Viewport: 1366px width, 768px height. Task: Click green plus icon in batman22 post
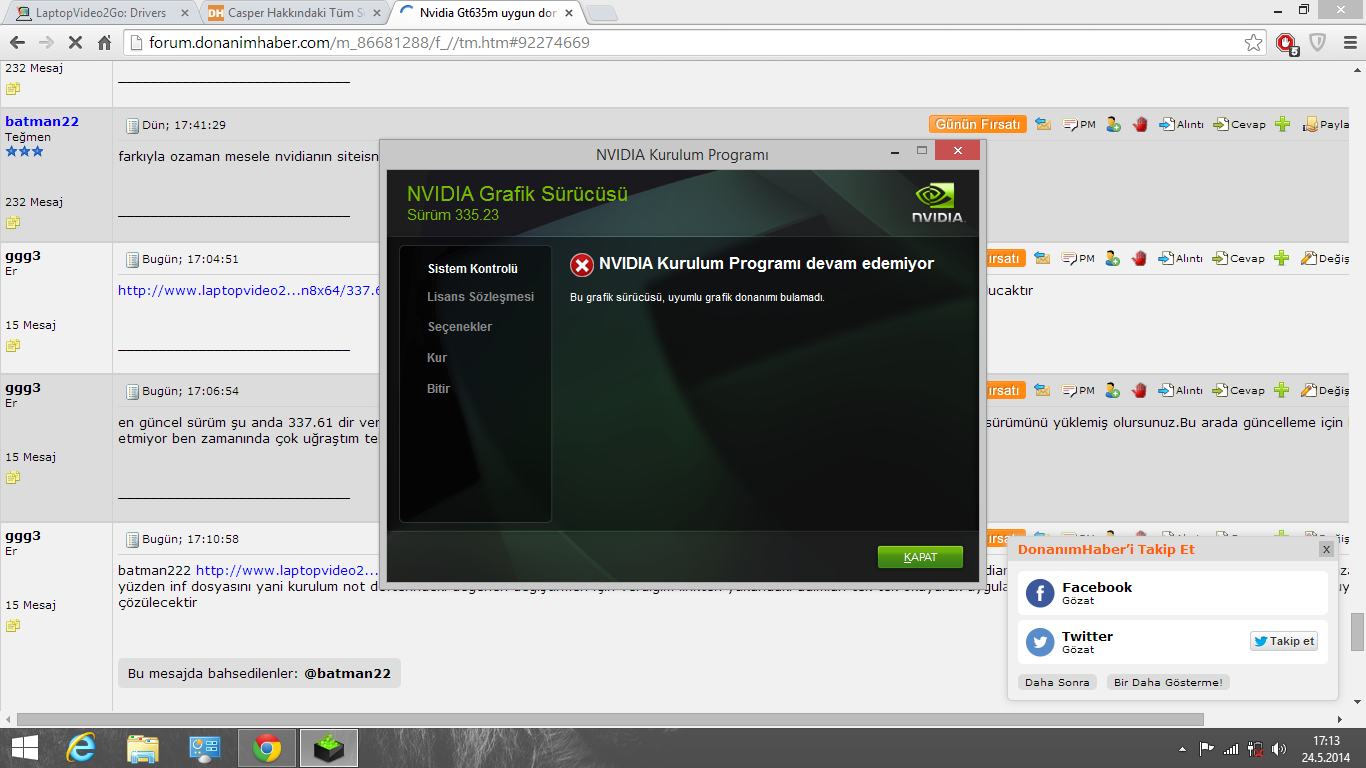[1283, 125]
